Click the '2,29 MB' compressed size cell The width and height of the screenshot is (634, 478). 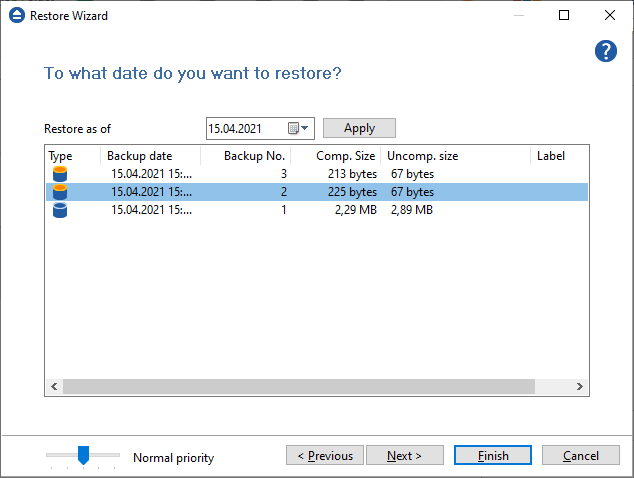pyautogui.click(x=355, y=210)
